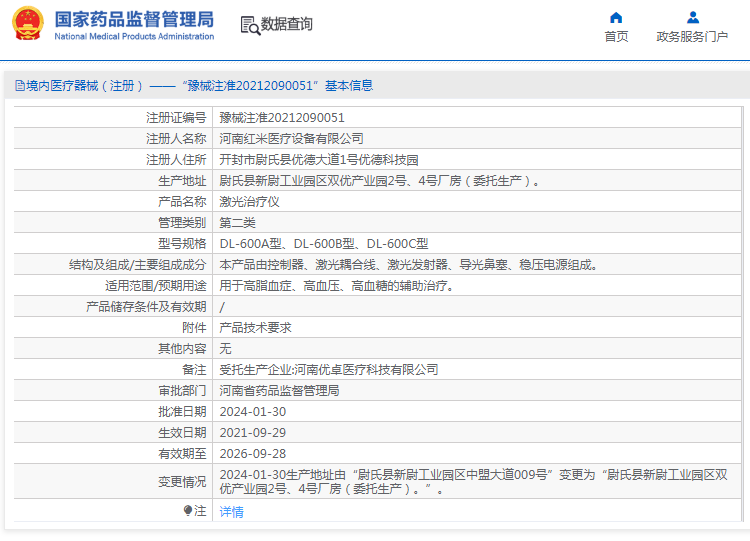The image size is (750, 541).
Task: Select storage condition slash value
Action: (x=222, y=307)
